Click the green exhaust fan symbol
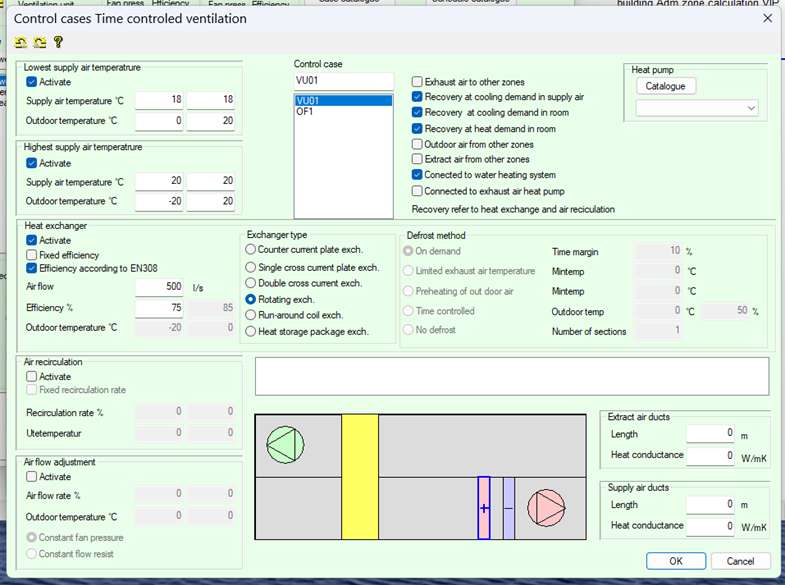The image size is (785, 585). tap(286, 444)
